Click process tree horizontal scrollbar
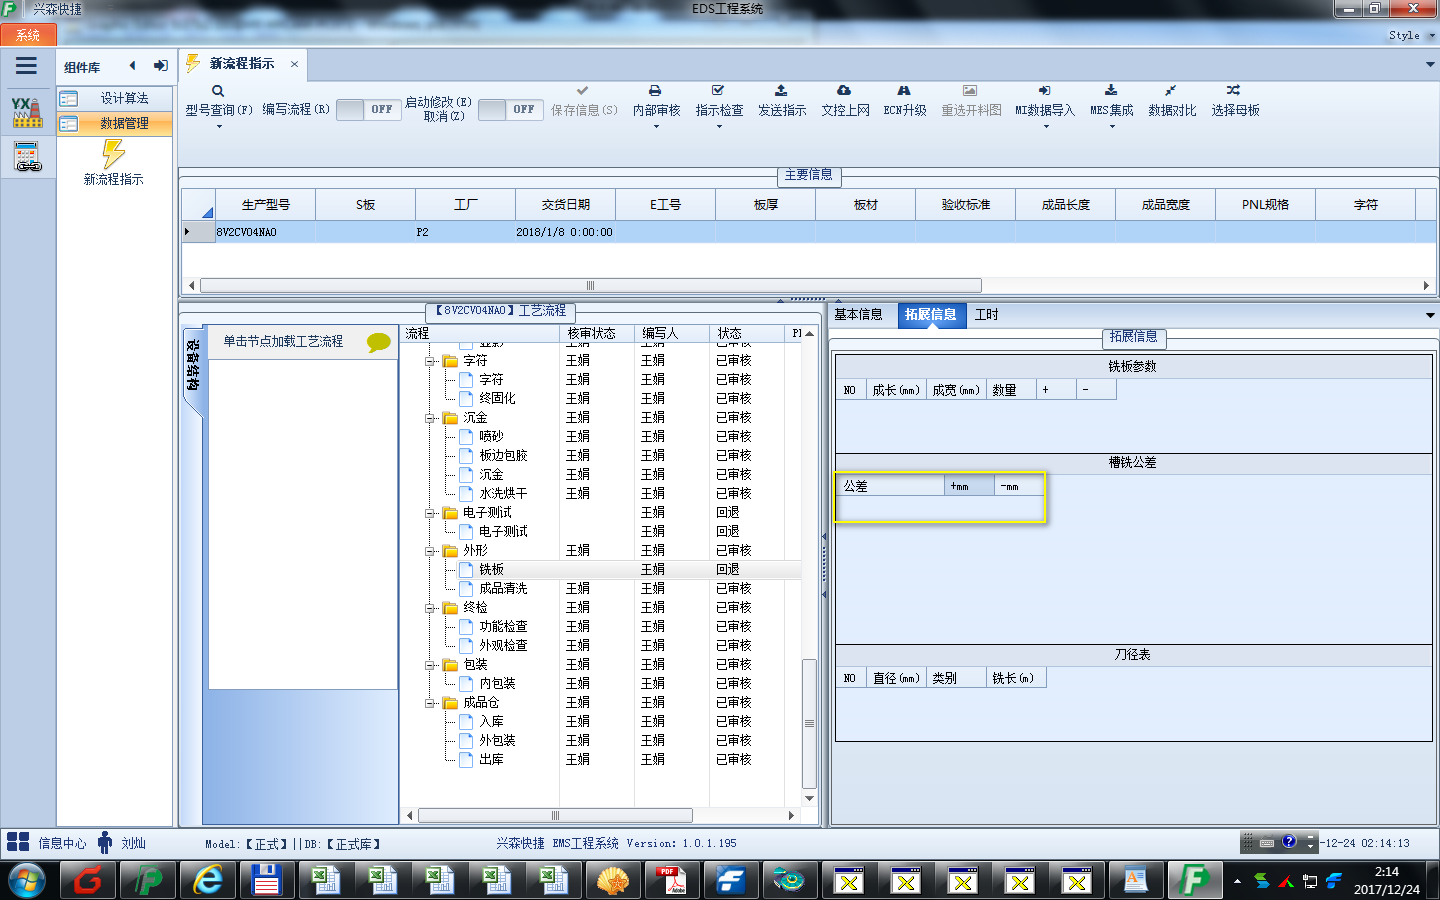The height and width of the screenshot is (900, 1440). (x=555, y=815)
